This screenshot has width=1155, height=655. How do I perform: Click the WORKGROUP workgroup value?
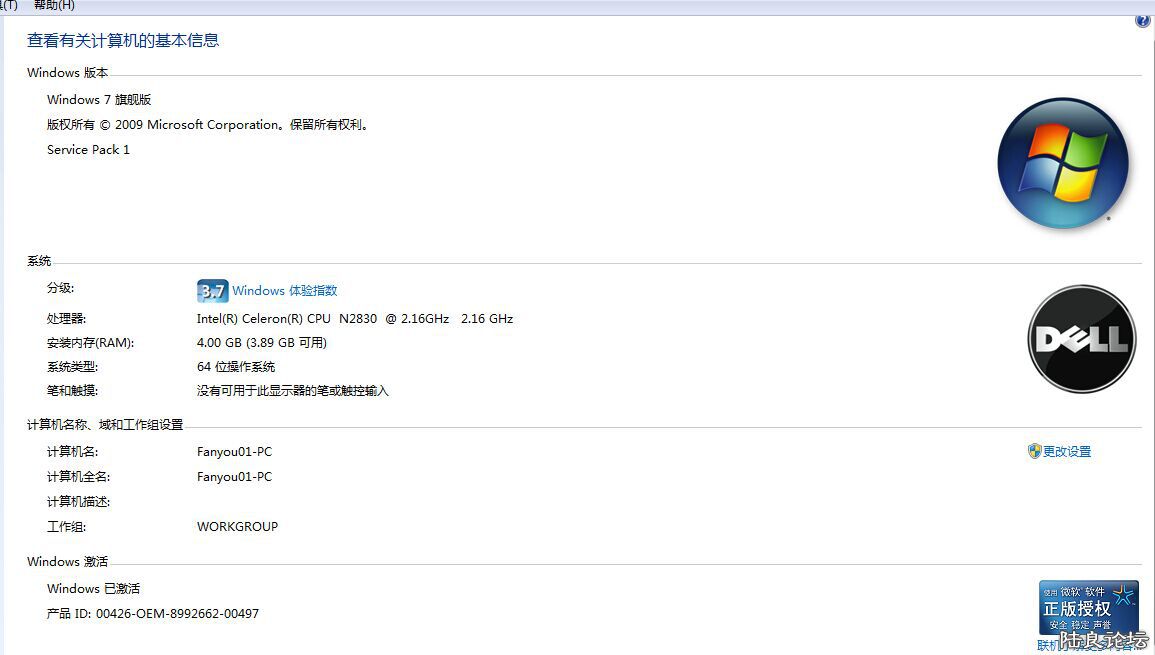pyautogui.click(x=237, y=527)
